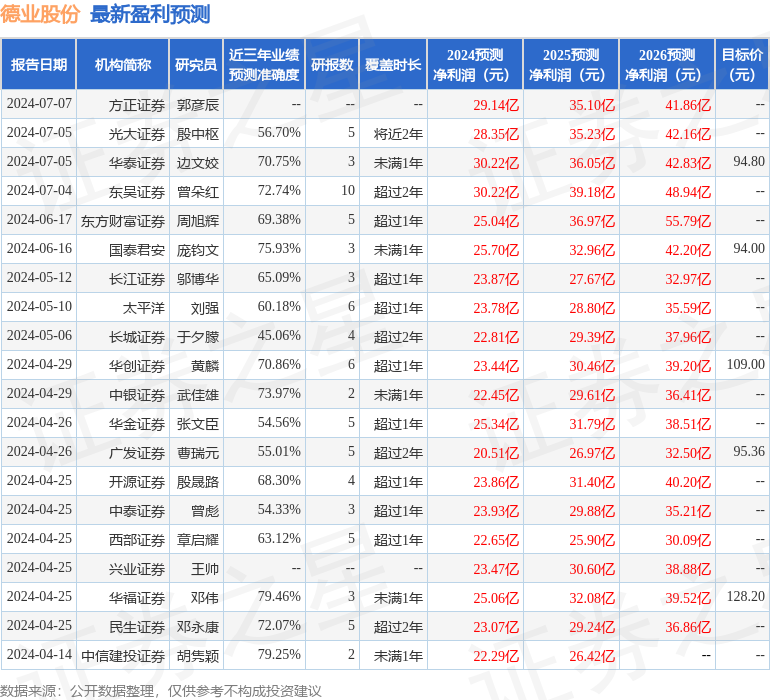770x700 pixels.
Task: Select researcher 武佳雄
Action: point(198,395)
